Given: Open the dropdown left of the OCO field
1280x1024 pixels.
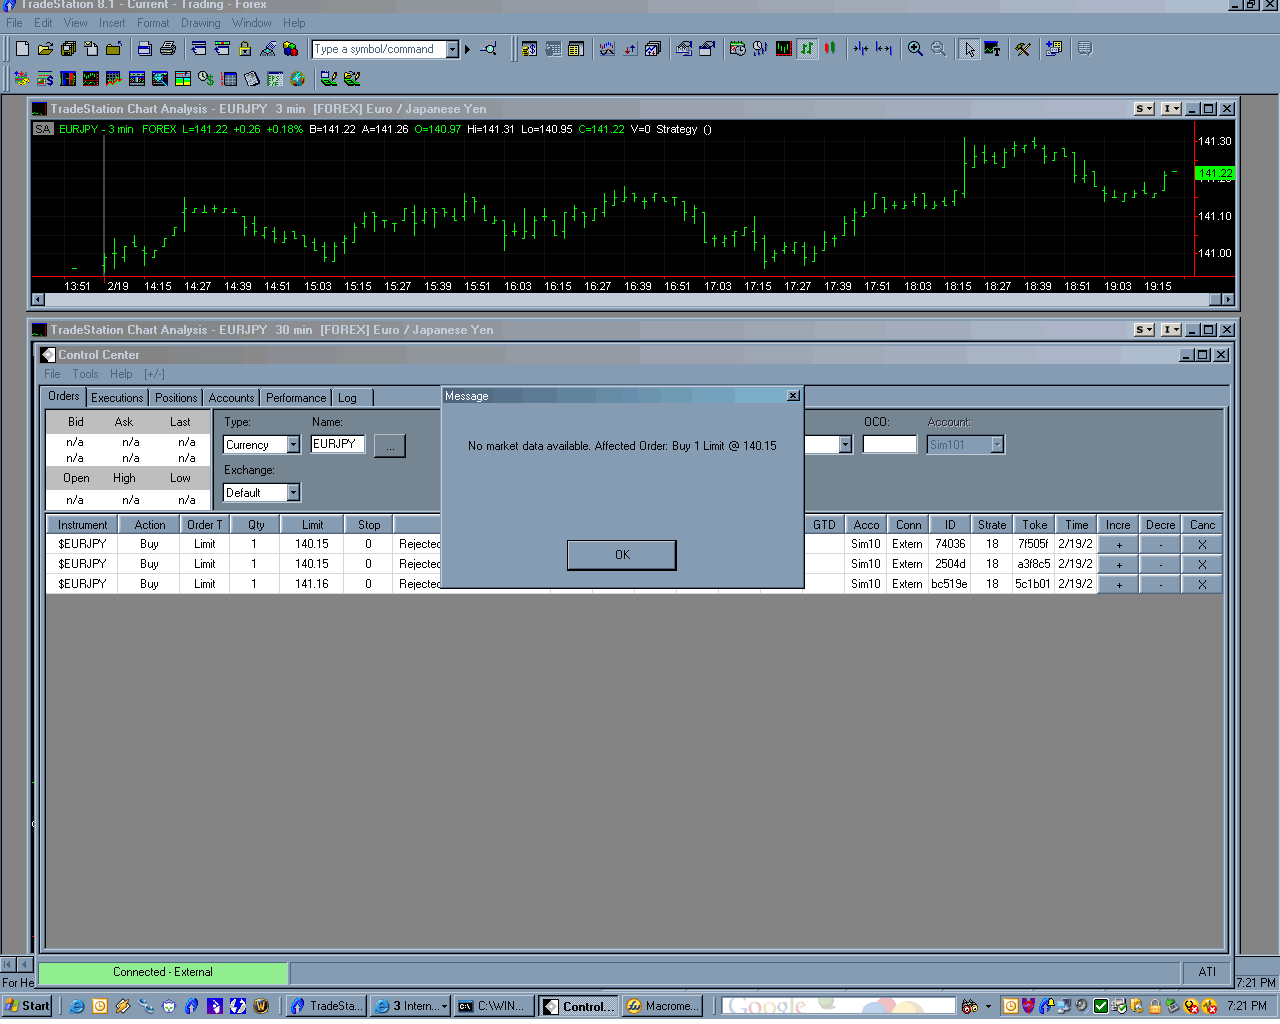Looking at the screenshot, I should (845, 445).
